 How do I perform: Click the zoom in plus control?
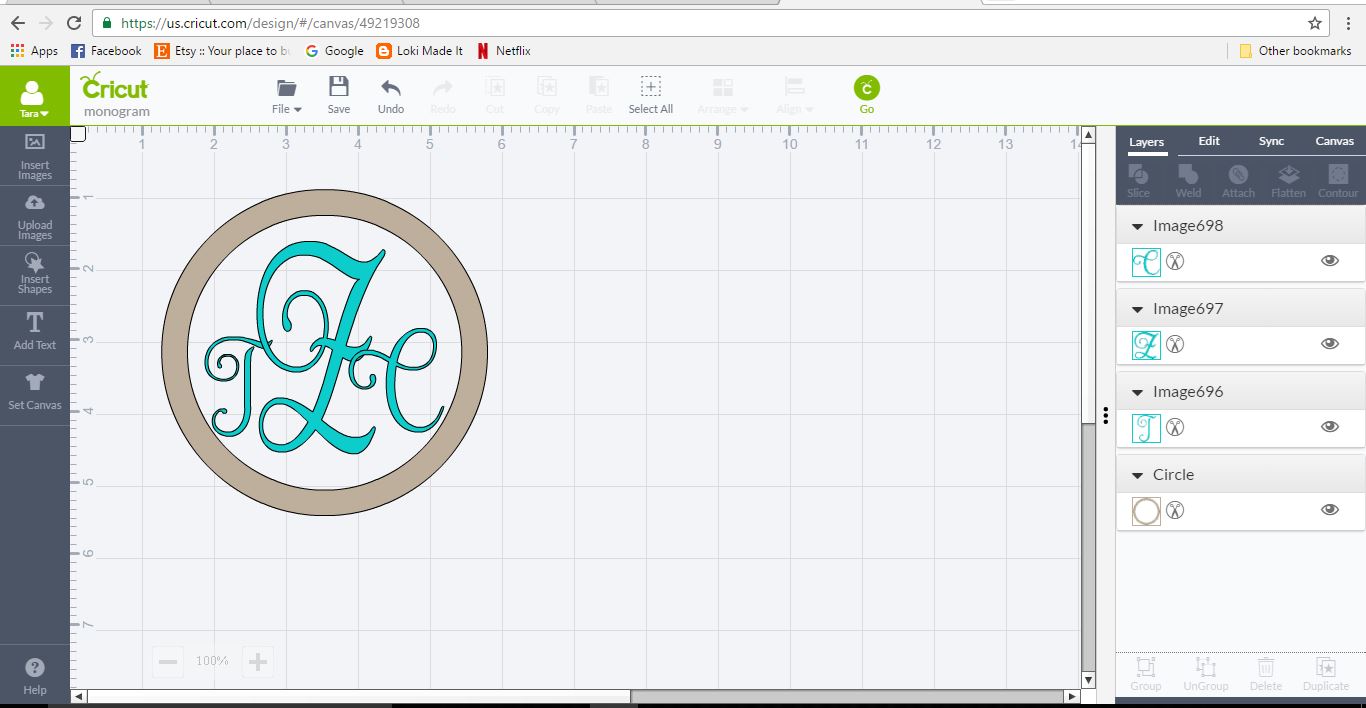[x=257, y=661]
